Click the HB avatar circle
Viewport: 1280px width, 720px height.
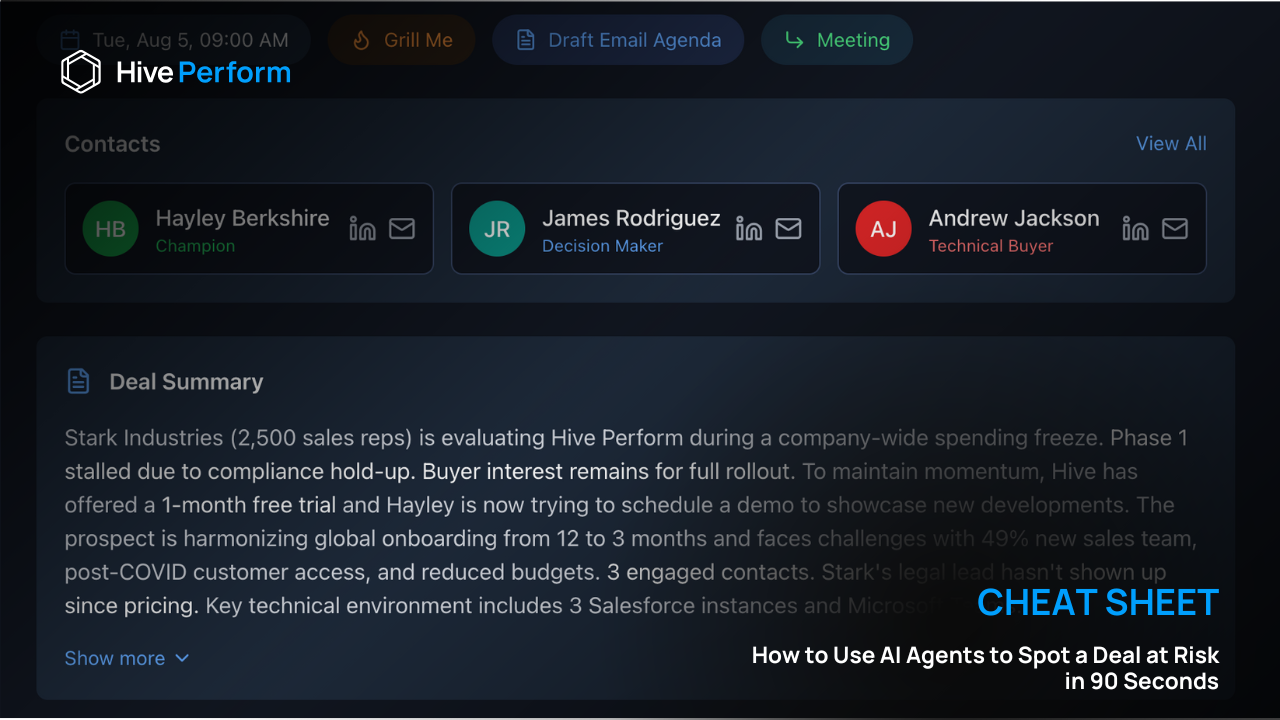click(x=110, y=229)
